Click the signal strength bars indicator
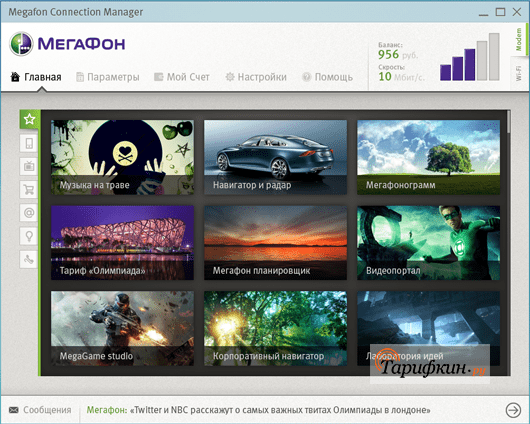The width and height of the screenshot is (530, 424). tap(470, 57)
